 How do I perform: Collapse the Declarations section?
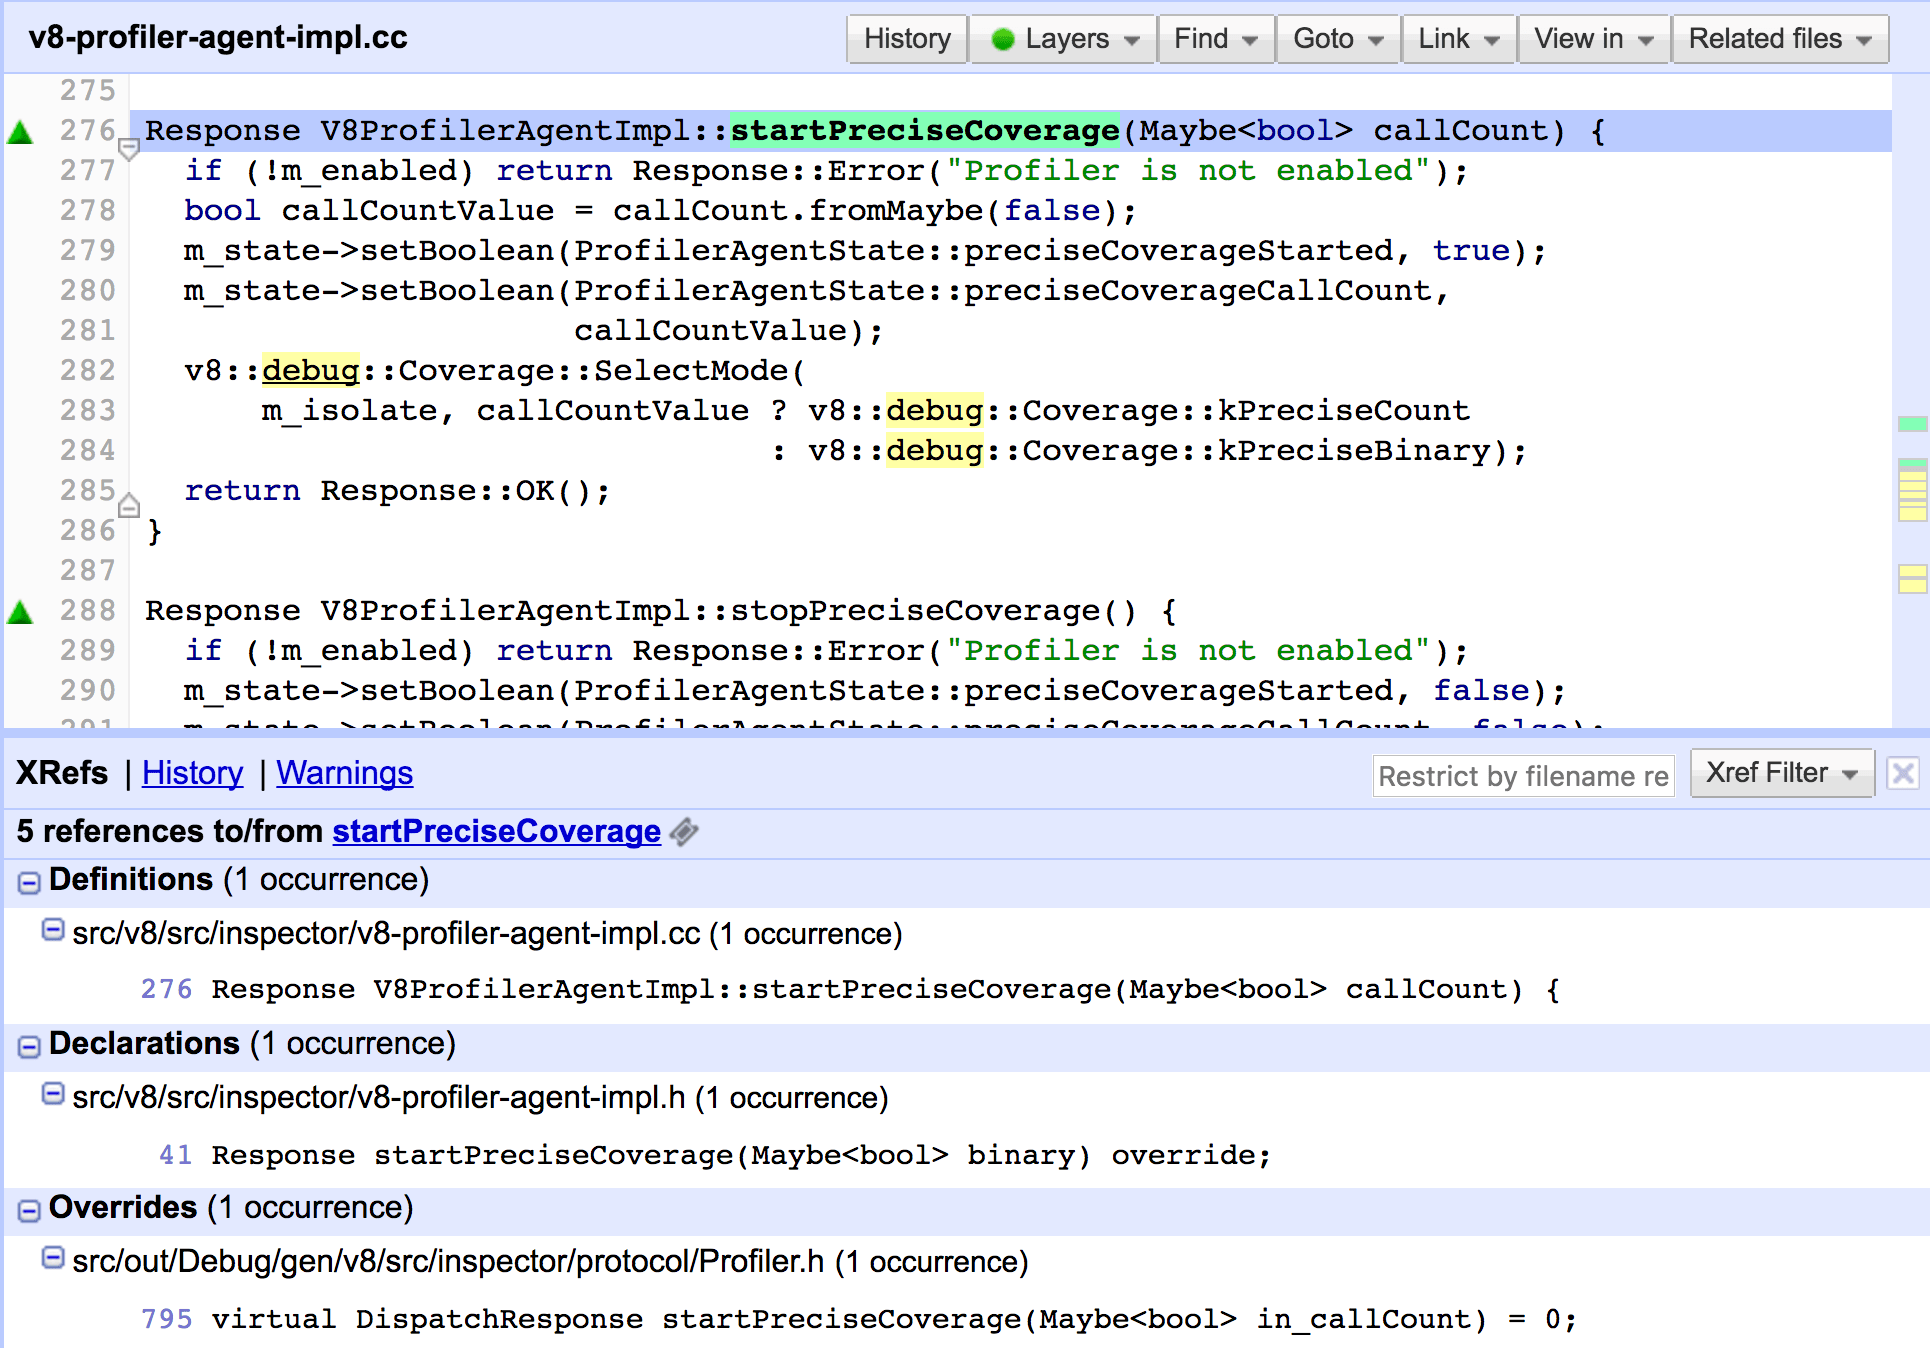tap(29, 1046)
